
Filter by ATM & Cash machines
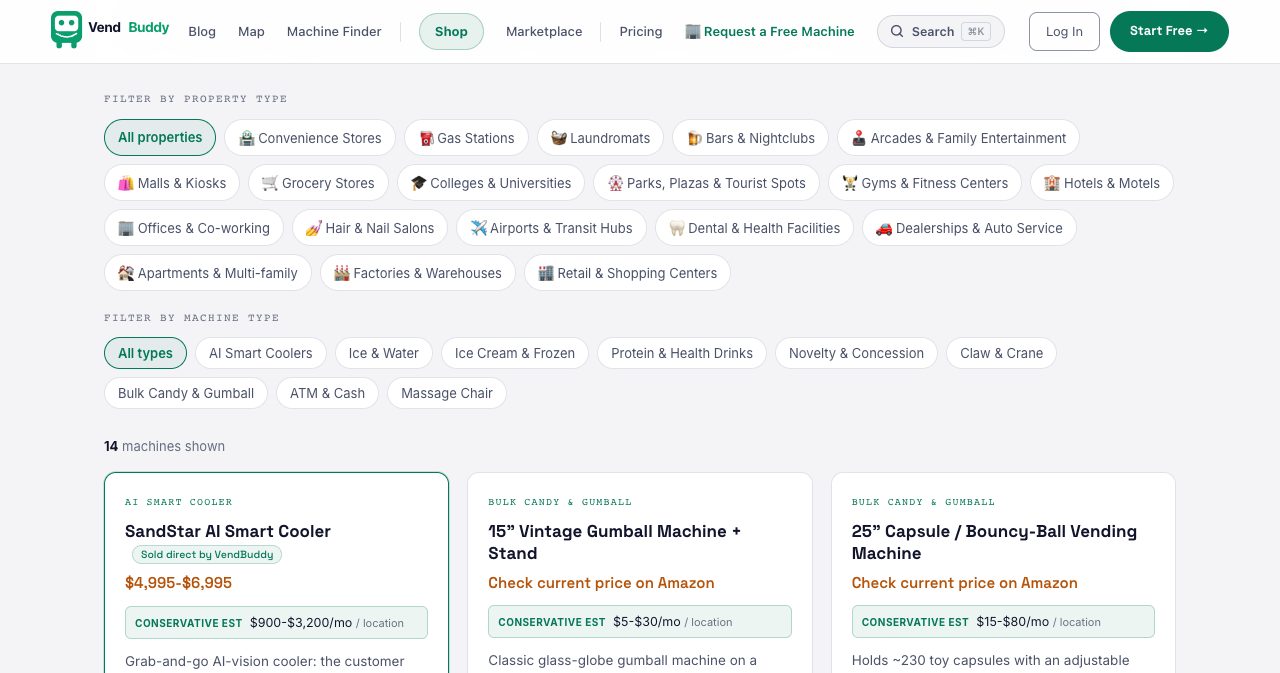coord(327,393)
